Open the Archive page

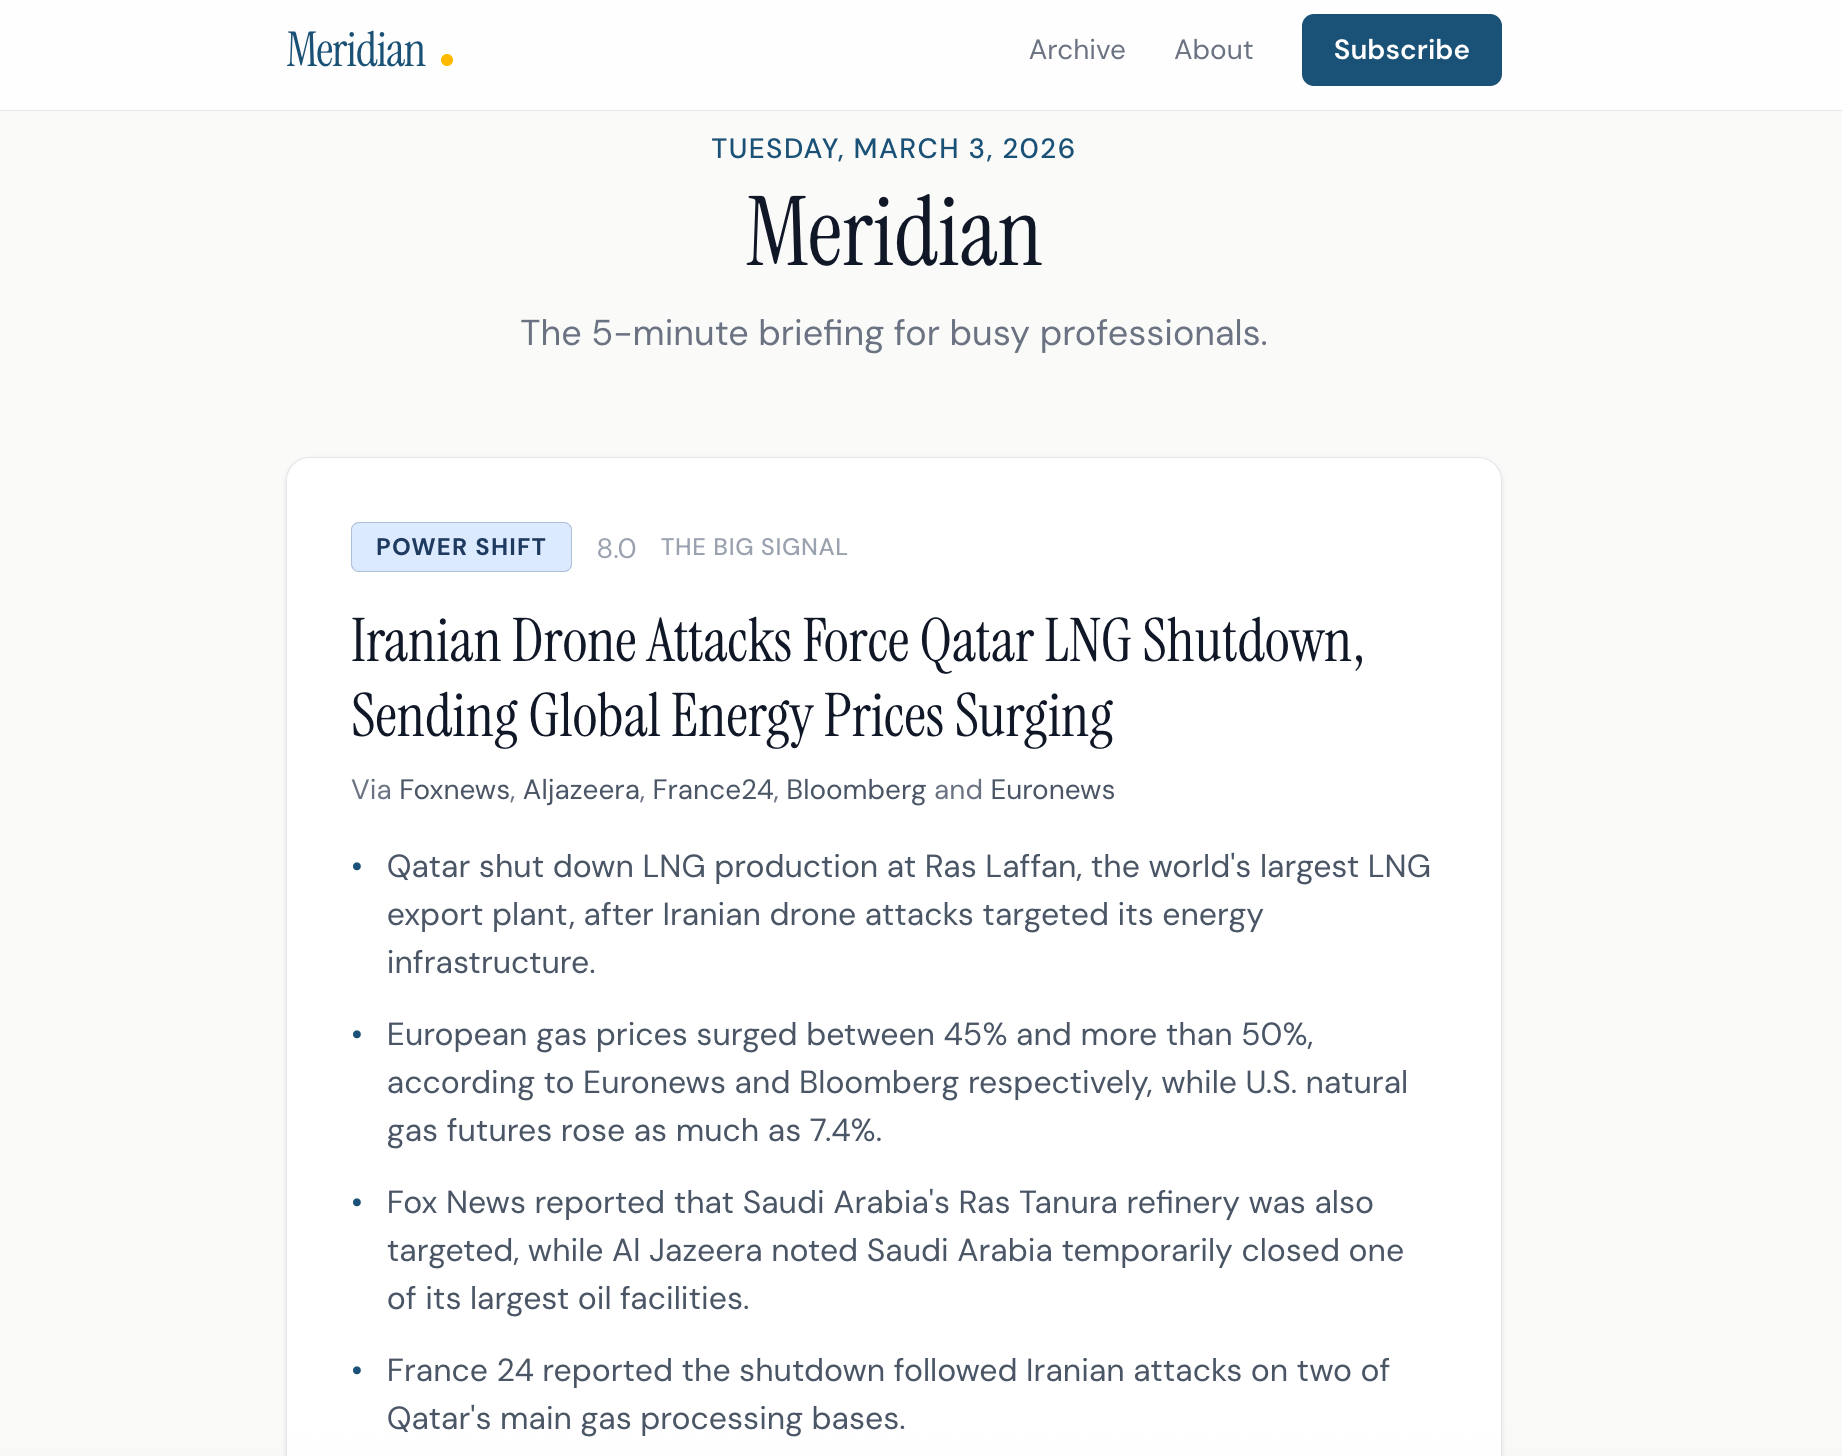tap(1076, 50)
